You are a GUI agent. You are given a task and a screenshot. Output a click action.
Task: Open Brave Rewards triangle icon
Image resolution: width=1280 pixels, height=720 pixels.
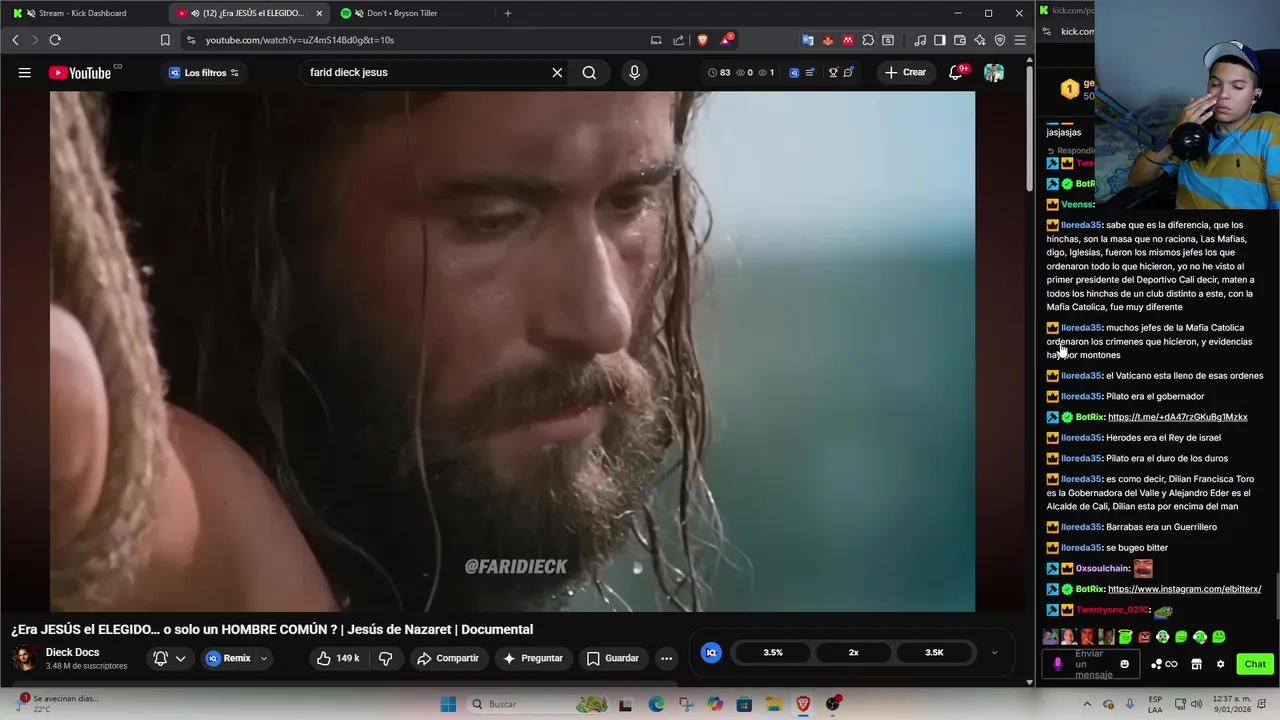click(x=727, y=40)
